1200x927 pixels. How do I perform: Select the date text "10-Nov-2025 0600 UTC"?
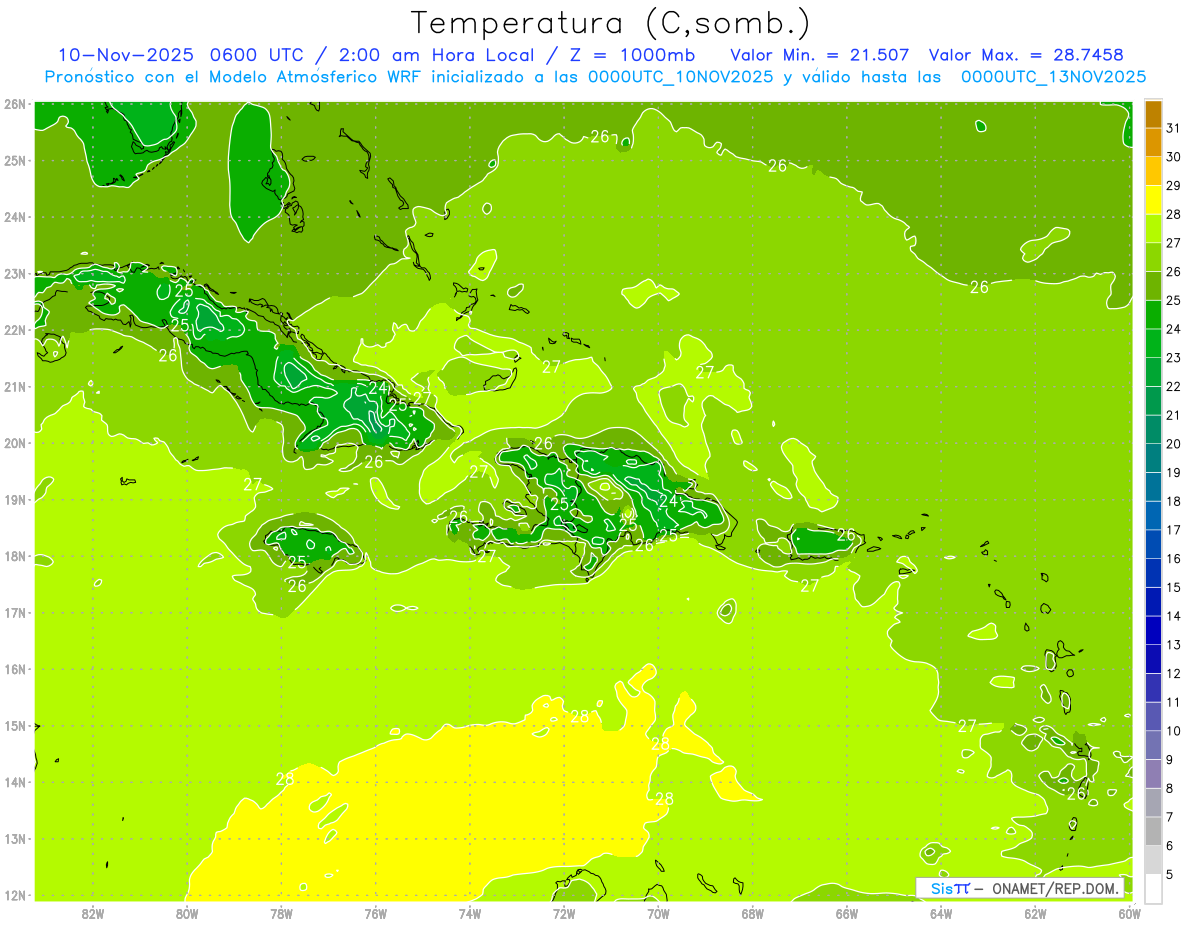click(x=182, y=55)
